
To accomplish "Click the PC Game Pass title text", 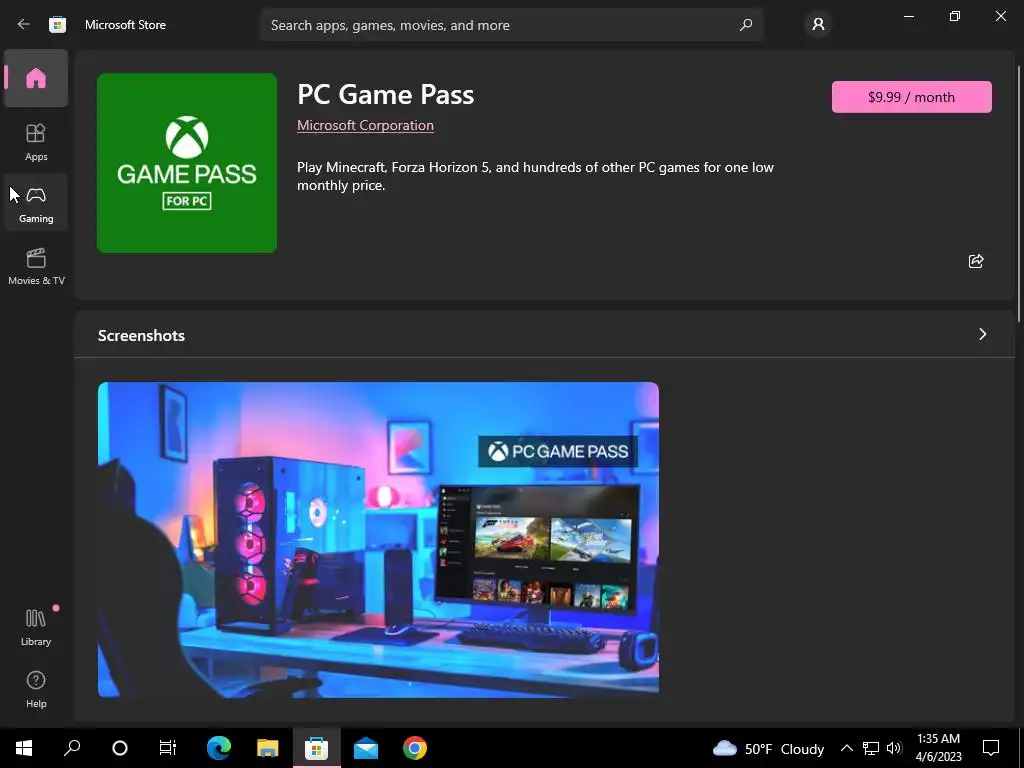I will pos(385,95).
